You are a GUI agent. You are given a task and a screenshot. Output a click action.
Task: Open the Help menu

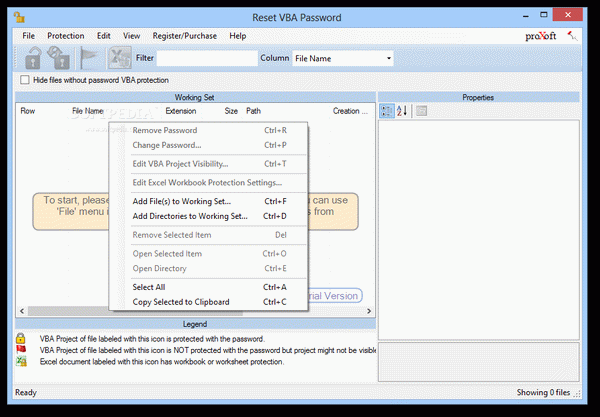238,36
